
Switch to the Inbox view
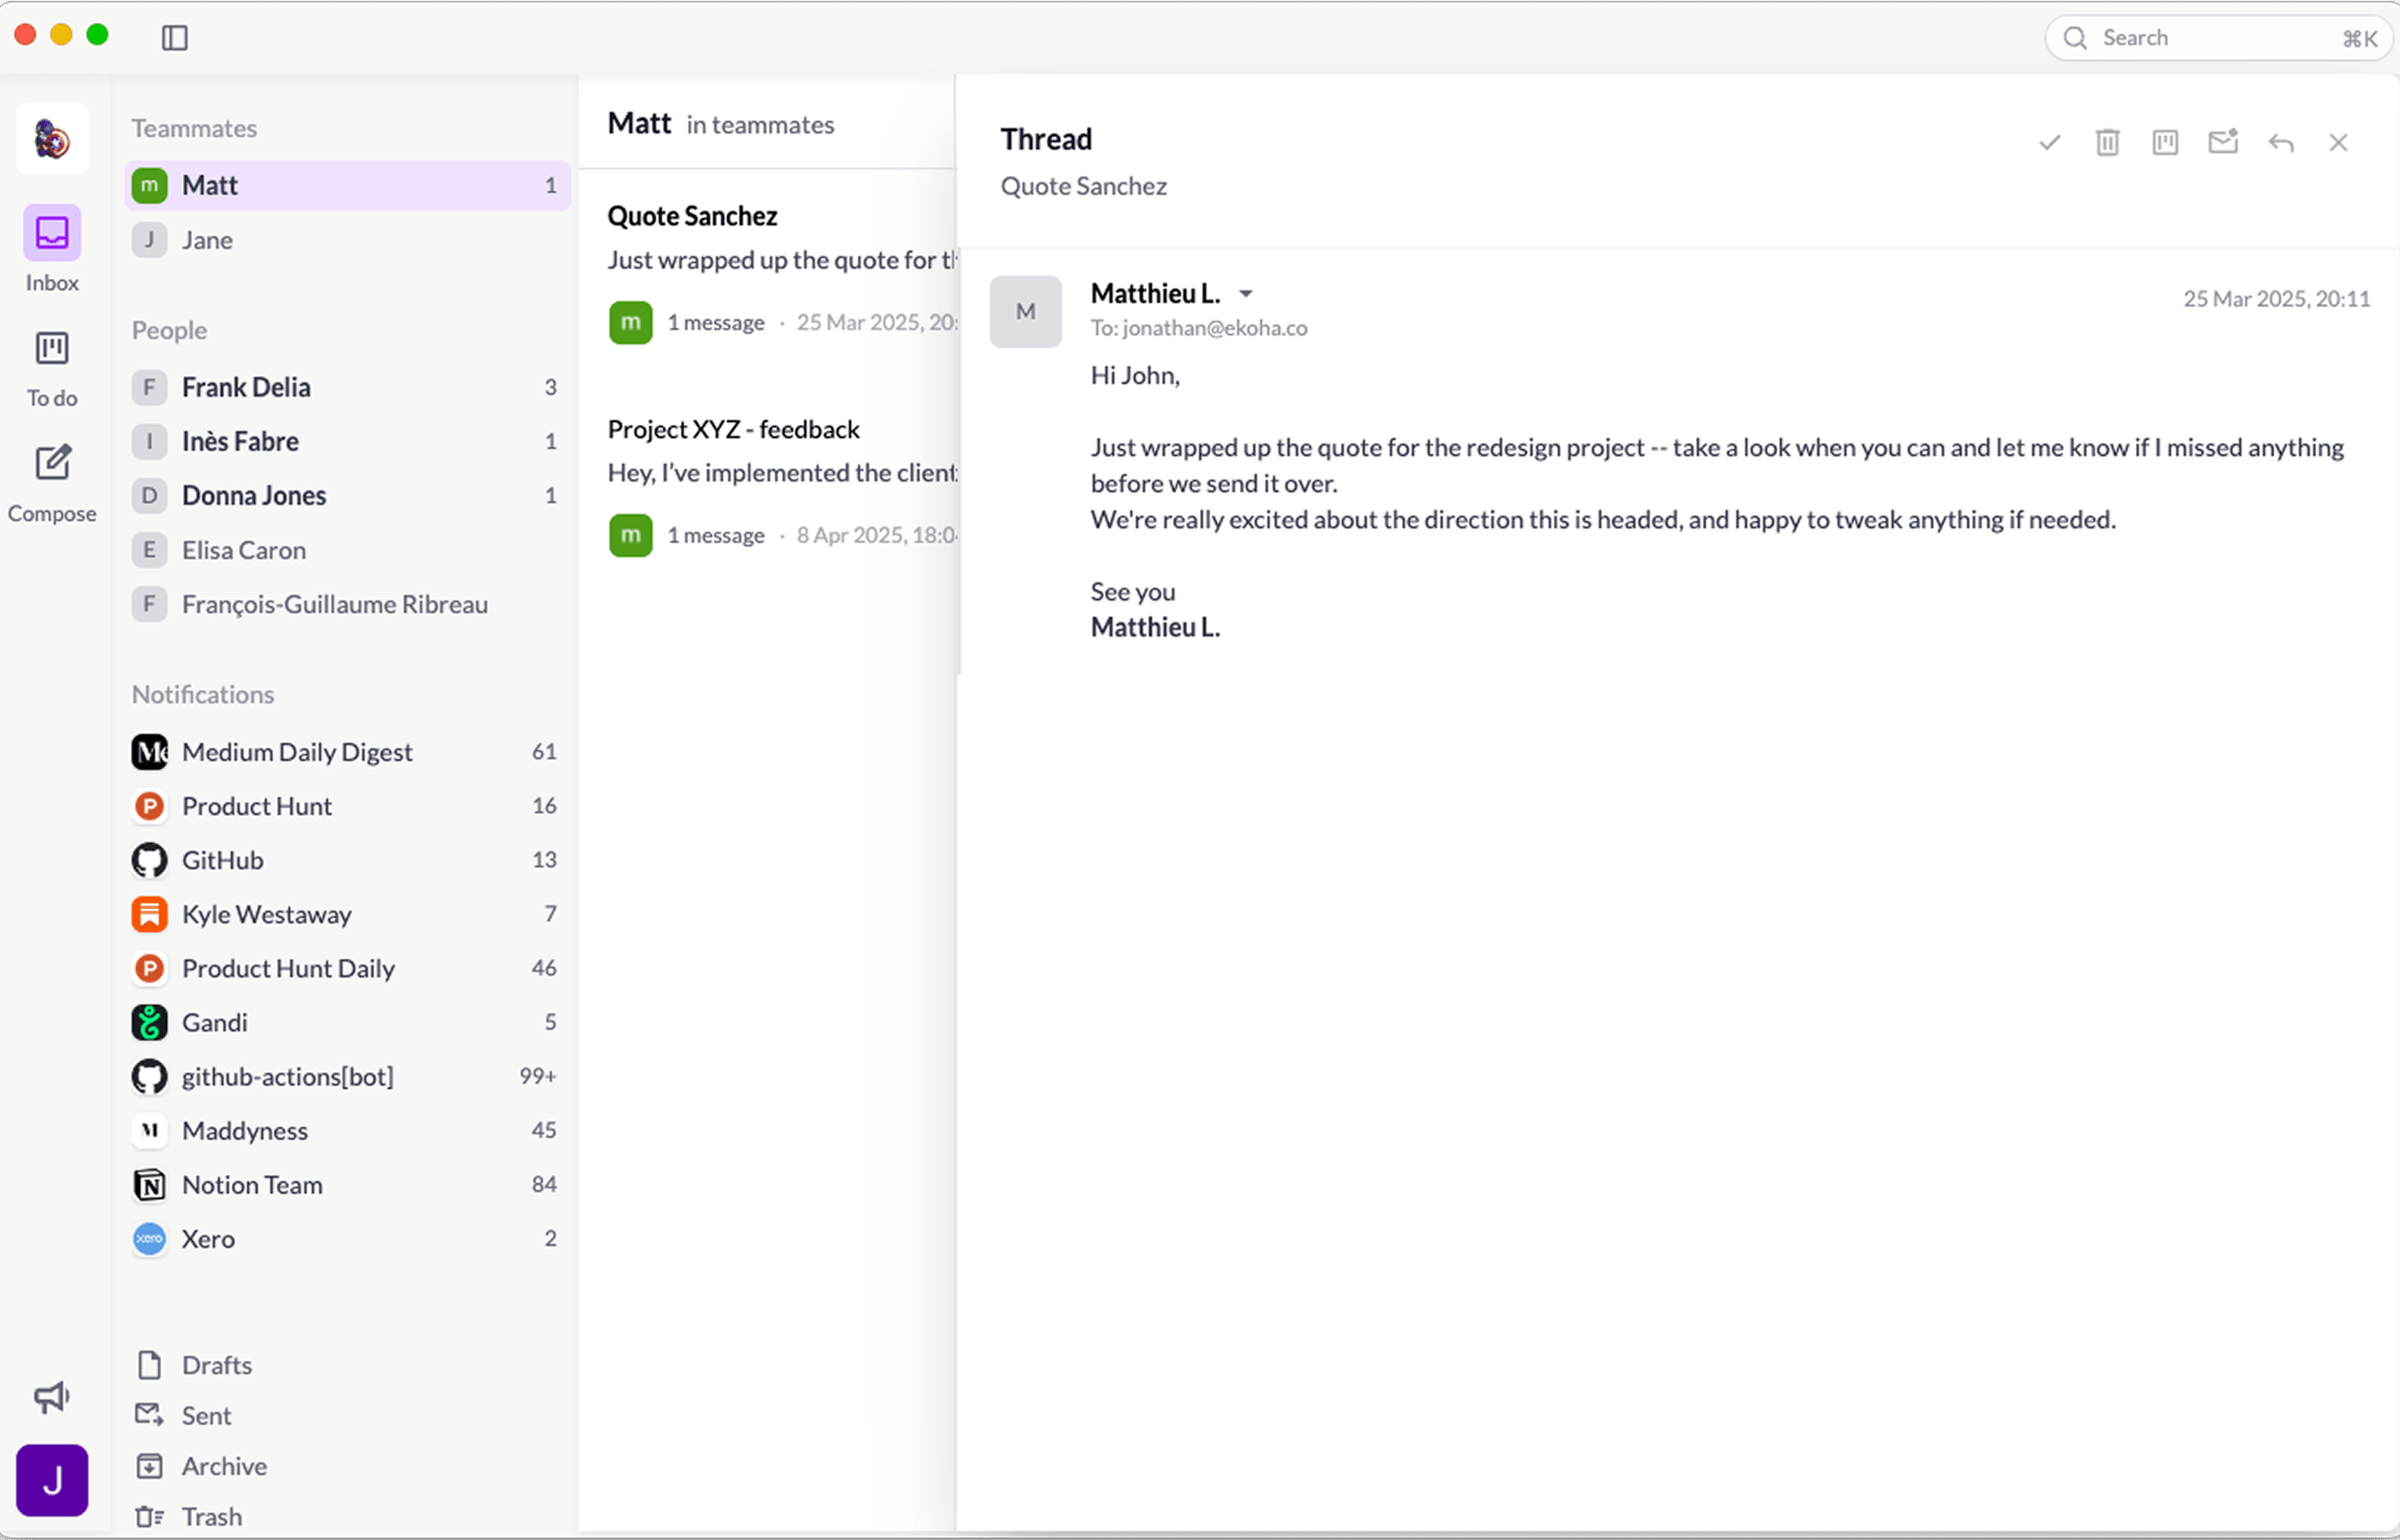(x=52, y=250)
